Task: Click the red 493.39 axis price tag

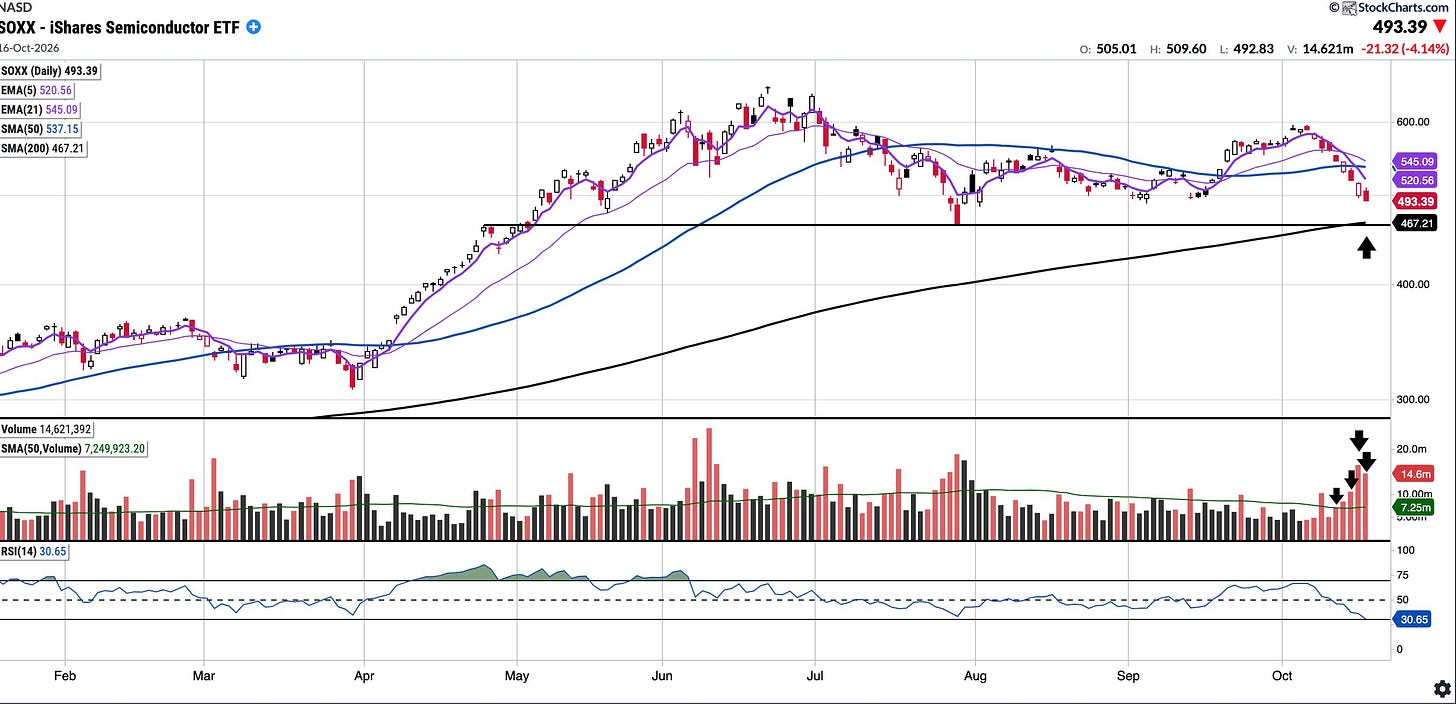Action: (x=1415, y=201)
